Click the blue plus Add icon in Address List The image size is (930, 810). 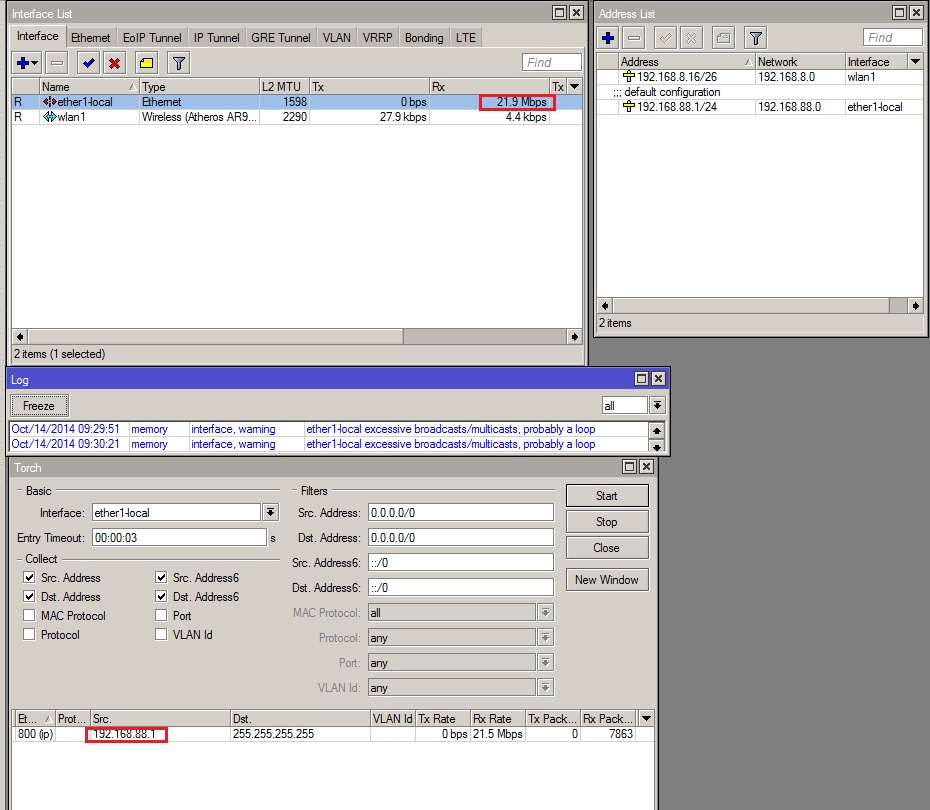point(608,39)
